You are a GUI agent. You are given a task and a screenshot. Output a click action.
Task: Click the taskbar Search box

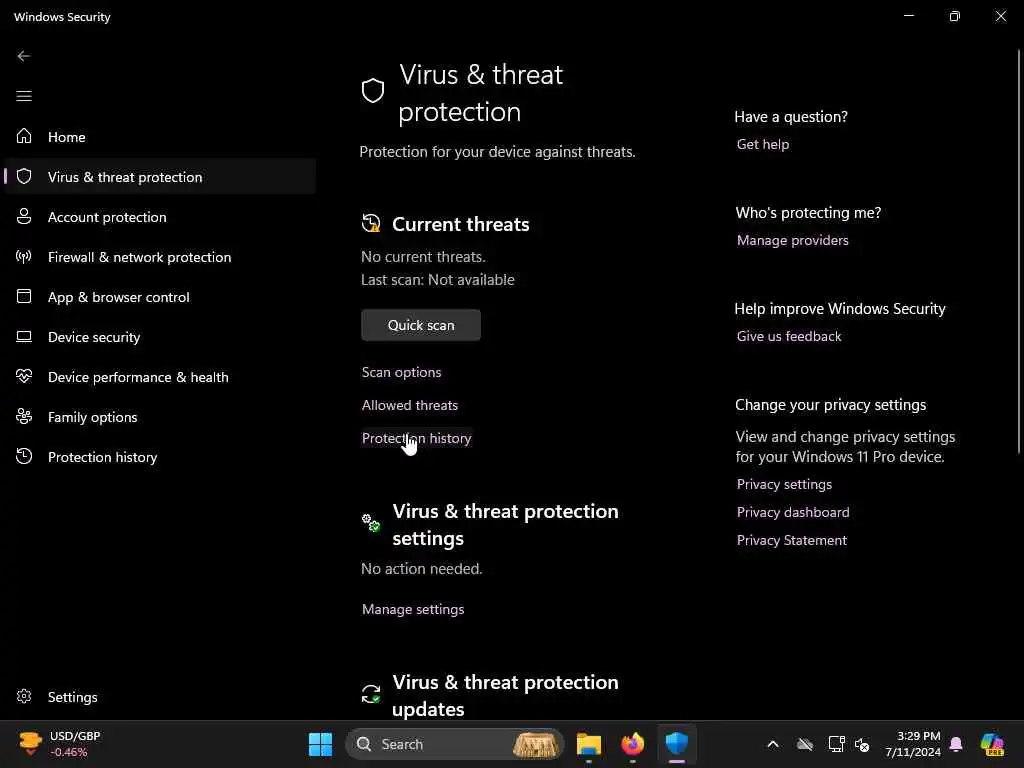pos(454,744)
